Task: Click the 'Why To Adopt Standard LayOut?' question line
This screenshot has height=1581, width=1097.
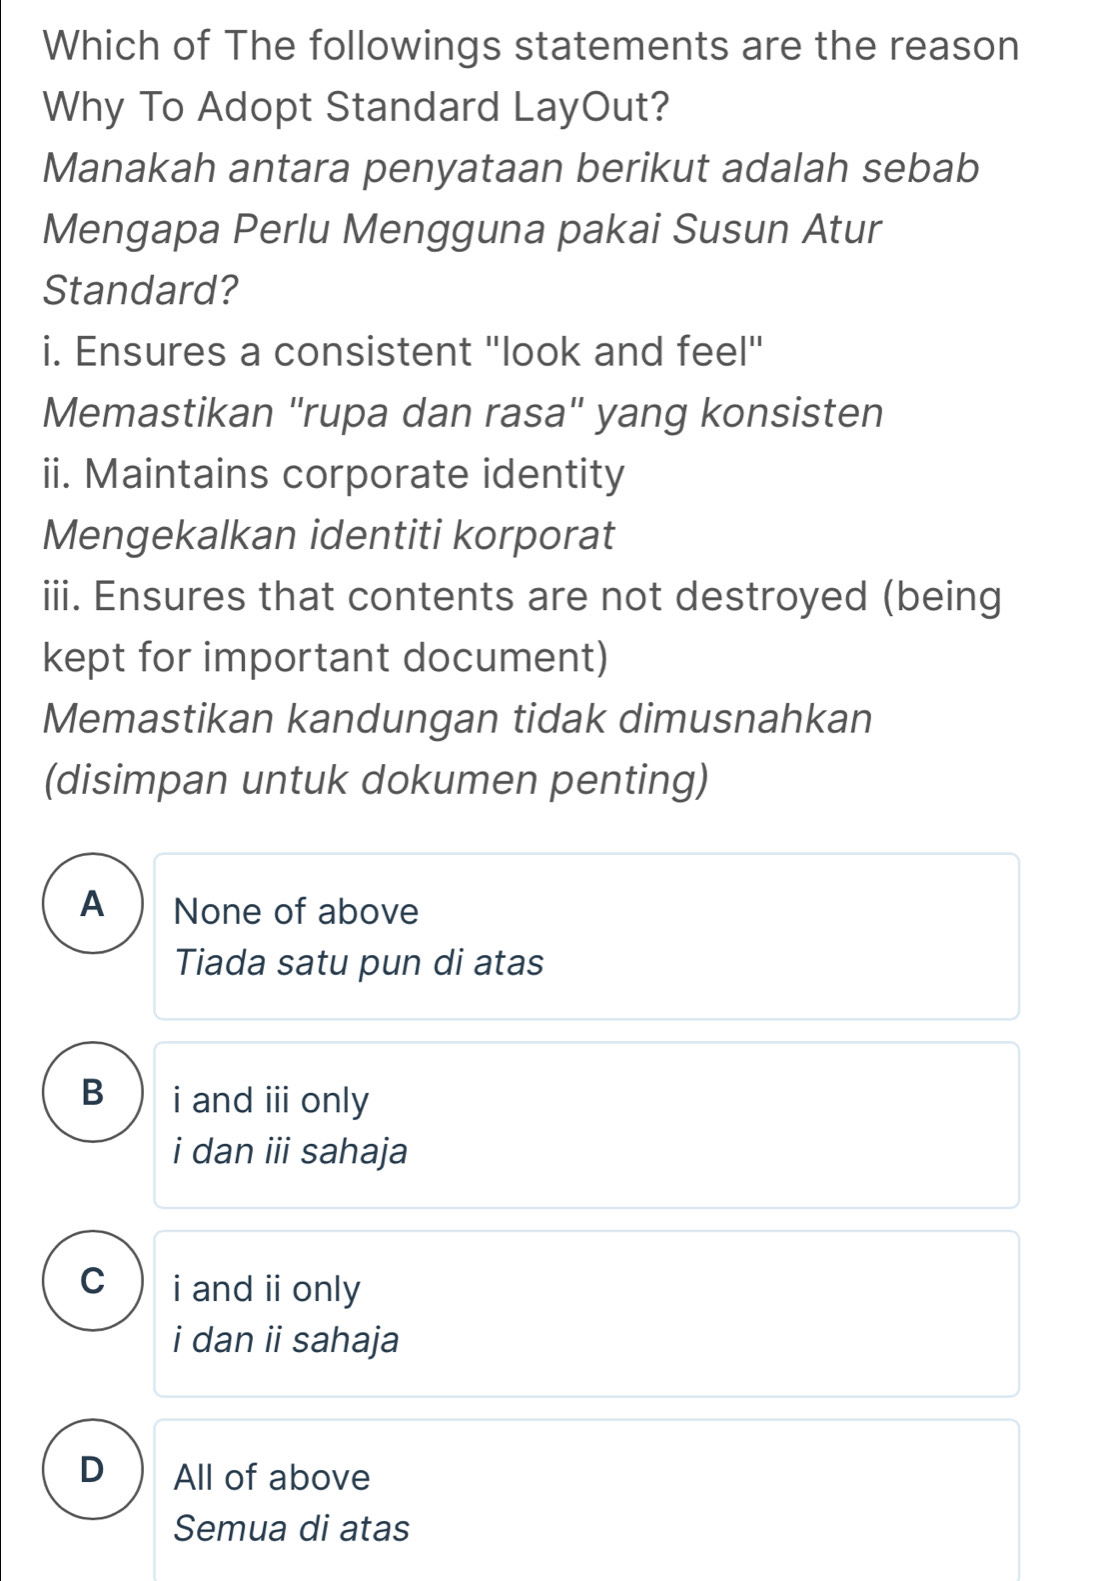Action: [x=356, y=107]
